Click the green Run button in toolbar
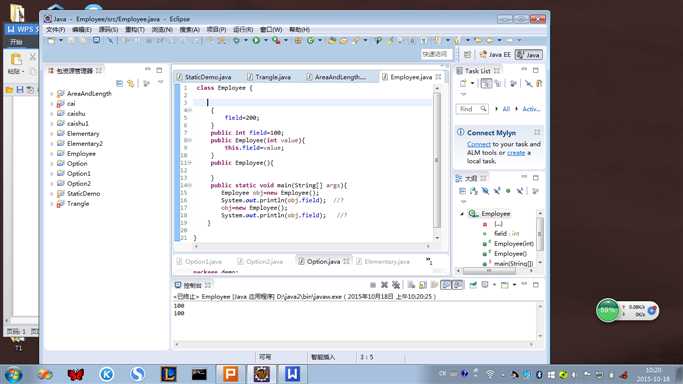Image resolution: width=683 pixels, height=384 pixels. tap(256, 40)
